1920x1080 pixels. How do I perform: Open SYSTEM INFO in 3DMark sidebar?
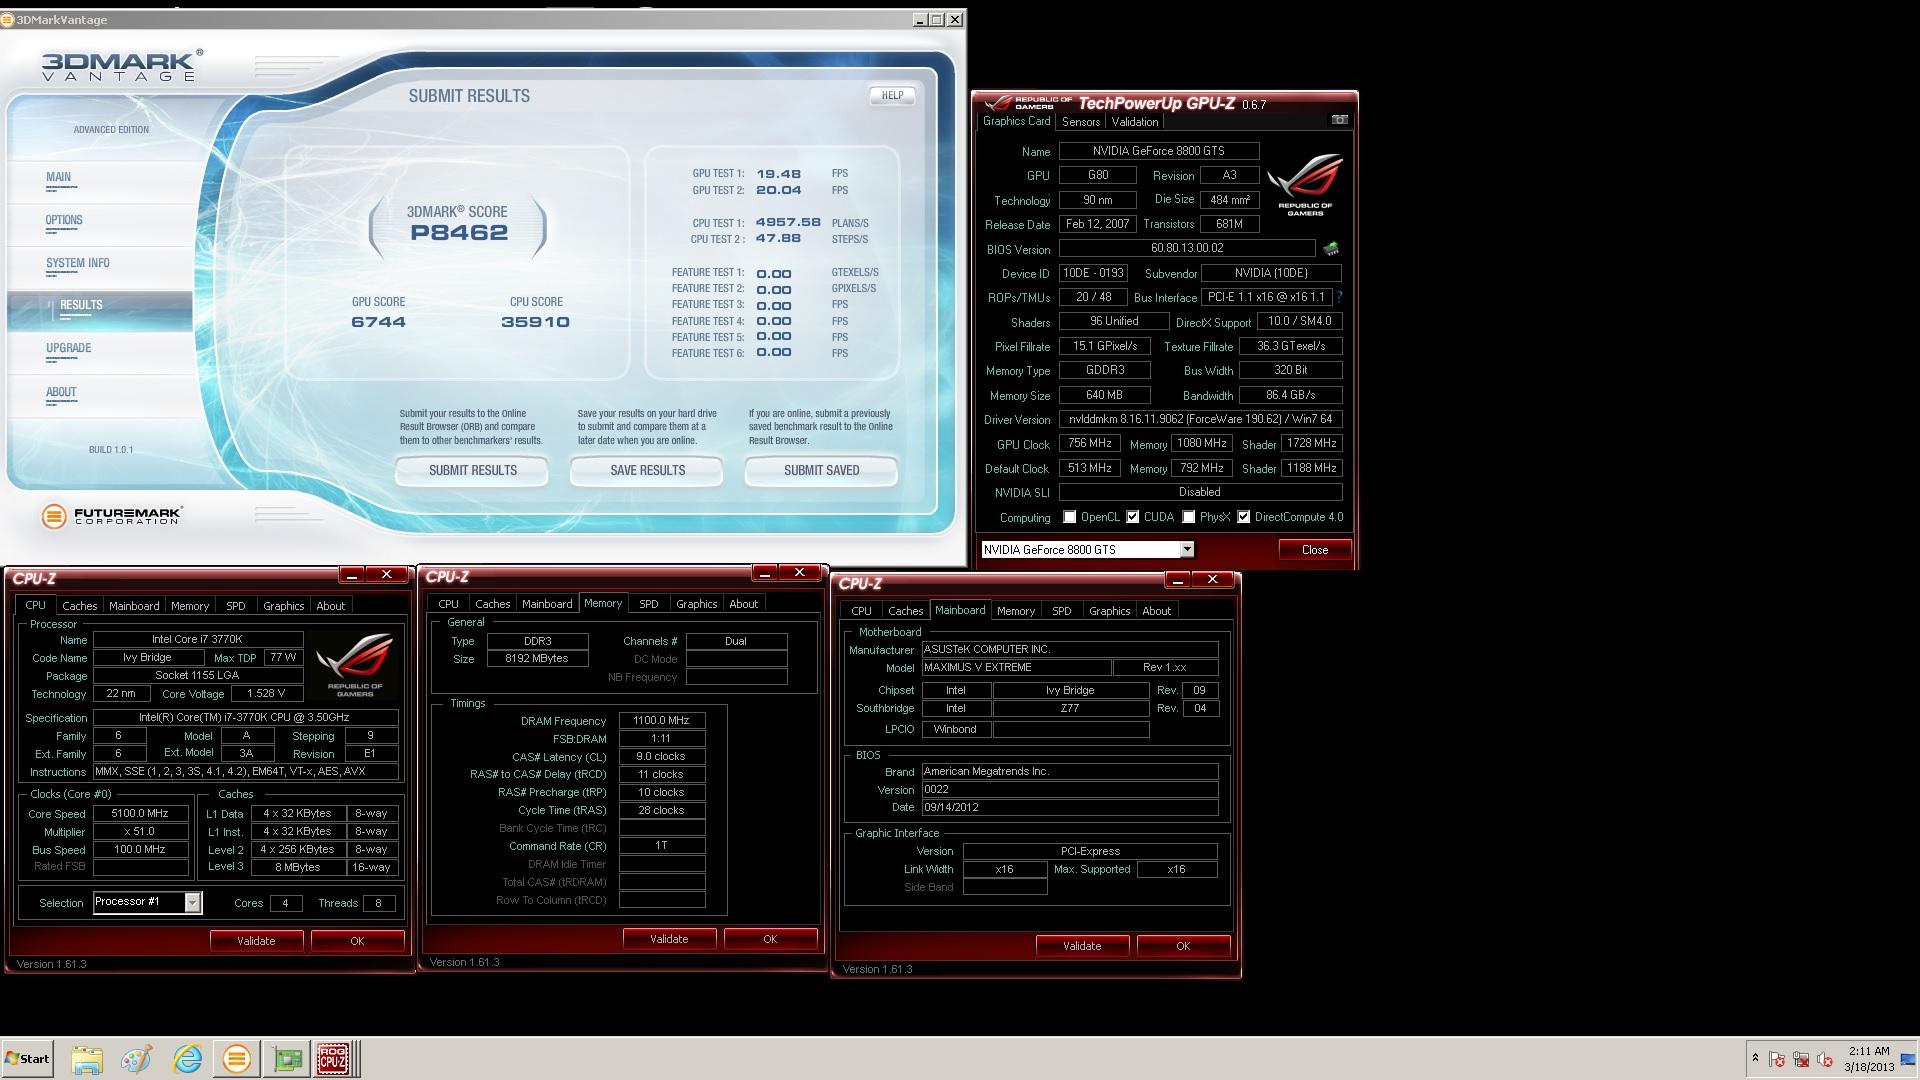pyautogui.click(x=77, y=263)
